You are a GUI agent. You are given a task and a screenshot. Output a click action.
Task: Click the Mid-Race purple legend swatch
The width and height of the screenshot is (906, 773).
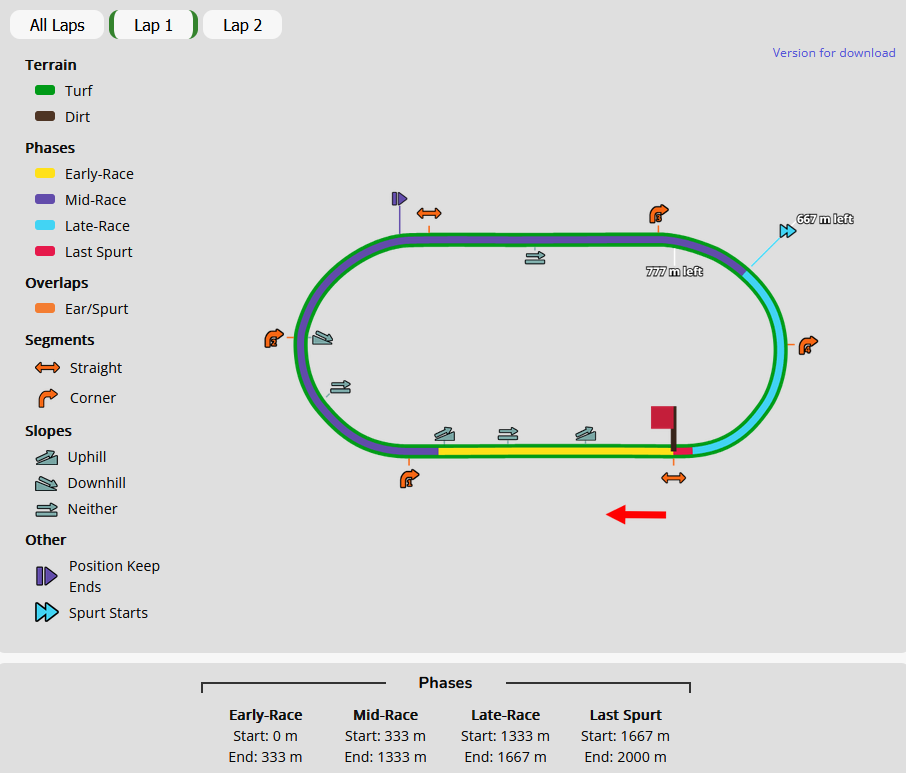45,199
